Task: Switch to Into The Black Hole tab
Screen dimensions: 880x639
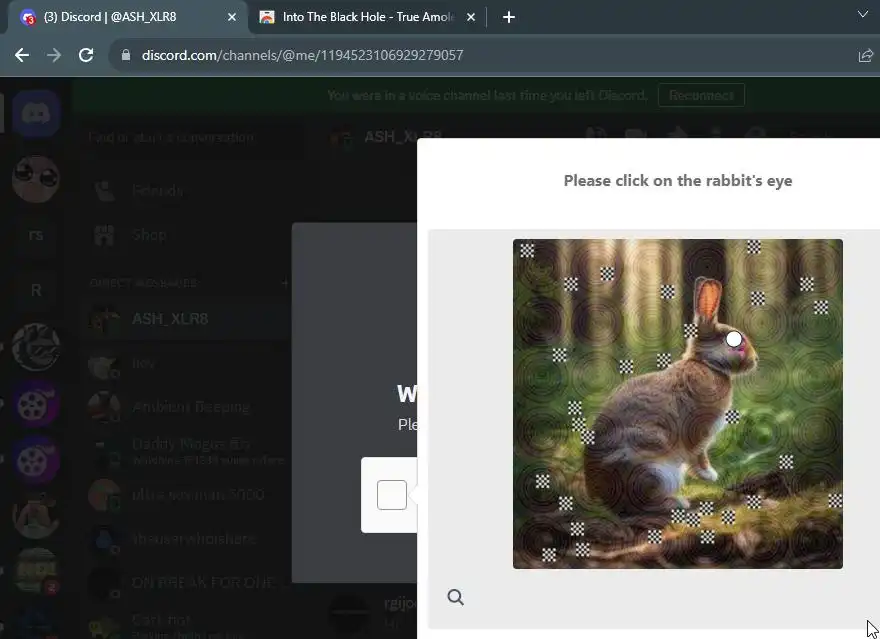Action: (x=368, y=17)
